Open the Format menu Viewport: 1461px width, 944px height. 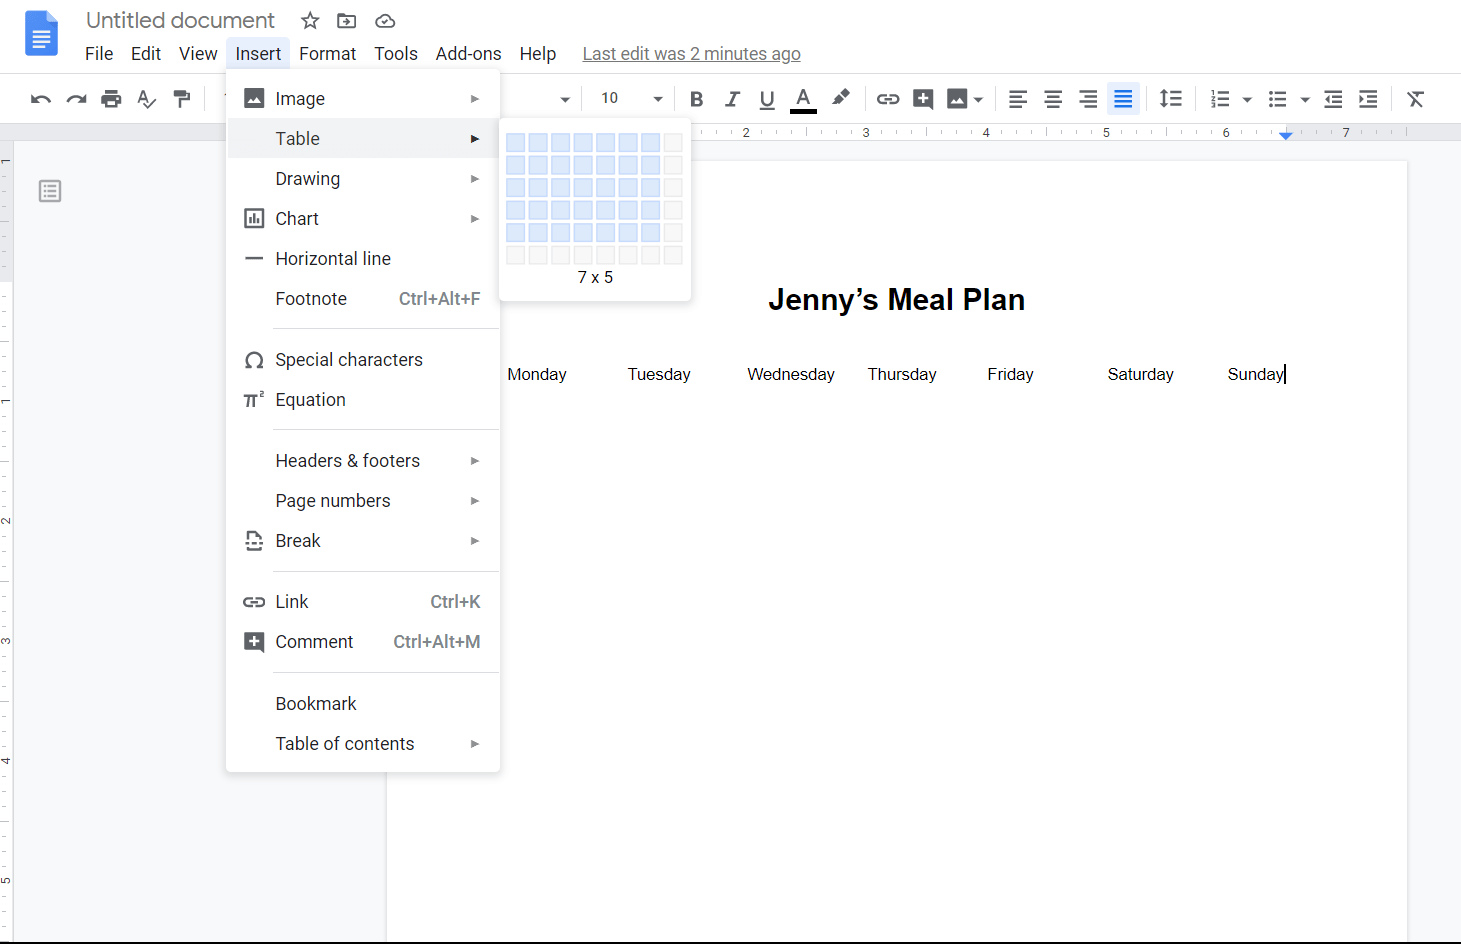coord(327,53)
